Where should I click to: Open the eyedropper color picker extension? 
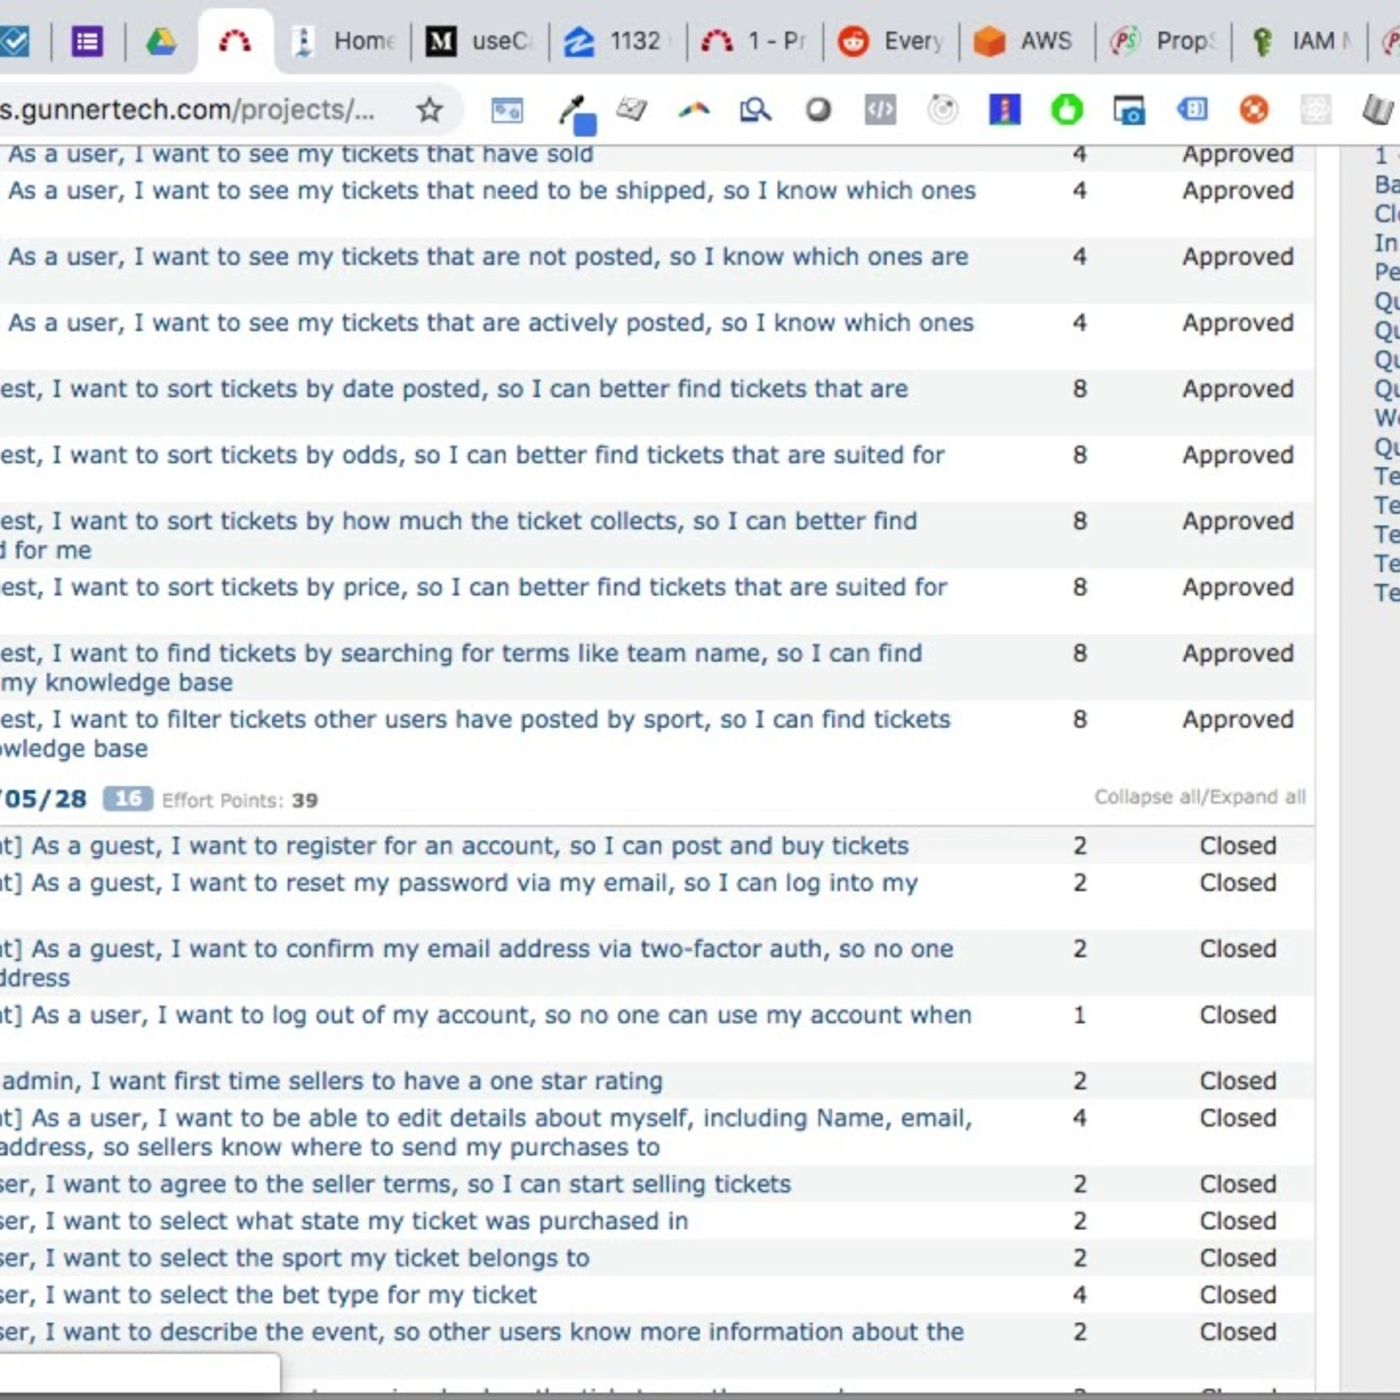click(576, 111)
